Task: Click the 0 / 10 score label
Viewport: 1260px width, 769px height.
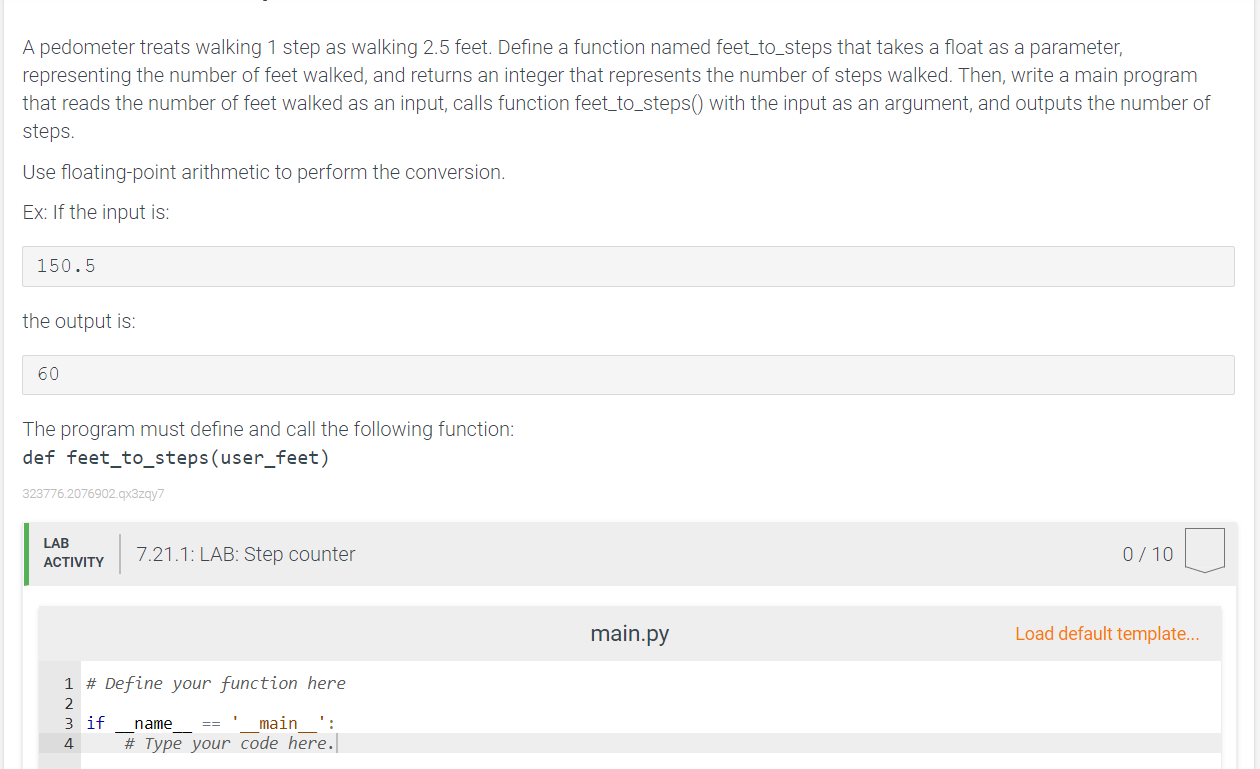Action: point(1148,554)
